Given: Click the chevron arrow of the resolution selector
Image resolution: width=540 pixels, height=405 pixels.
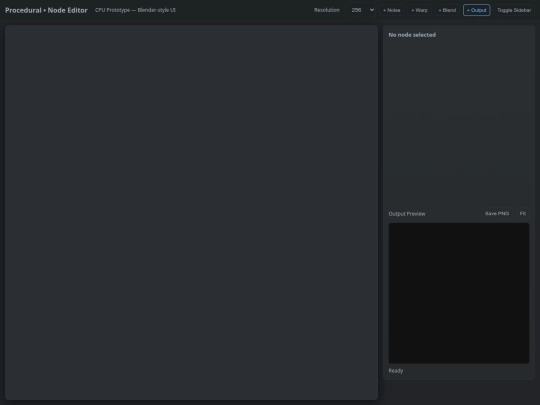Looking at the screenshot, I should pyautogui.click(x=372, y=10).
